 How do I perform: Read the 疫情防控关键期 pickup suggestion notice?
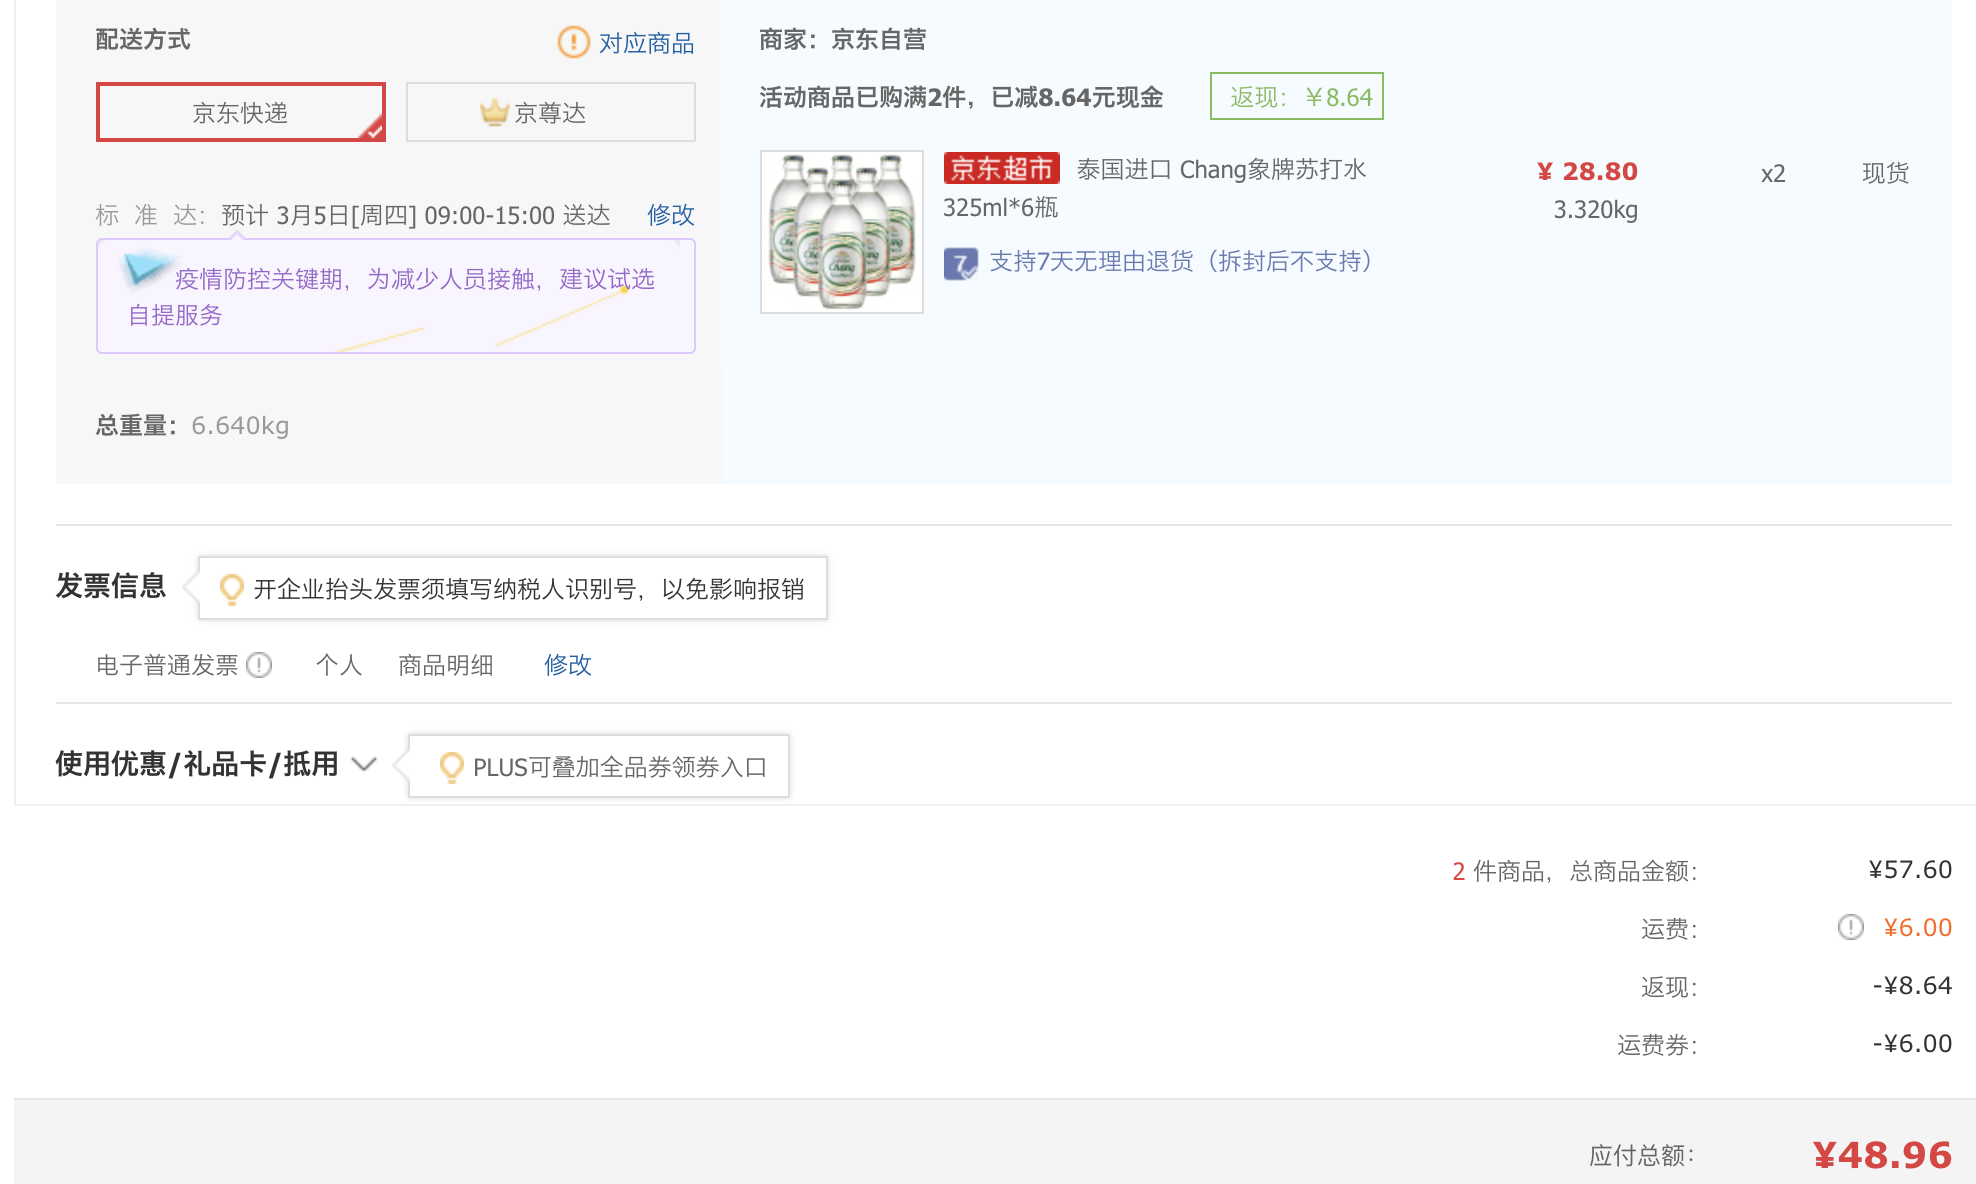tap(395, 296)
